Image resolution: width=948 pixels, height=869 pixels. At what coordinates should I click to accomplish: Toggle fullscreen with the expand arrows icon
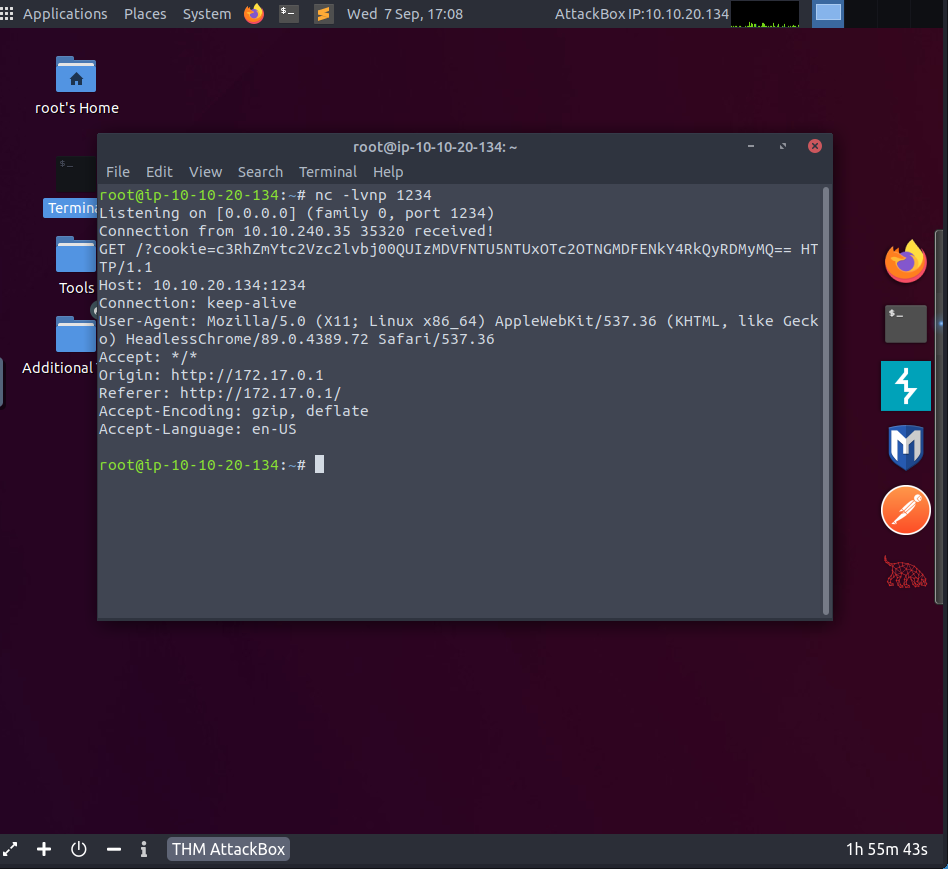[10, 849]
